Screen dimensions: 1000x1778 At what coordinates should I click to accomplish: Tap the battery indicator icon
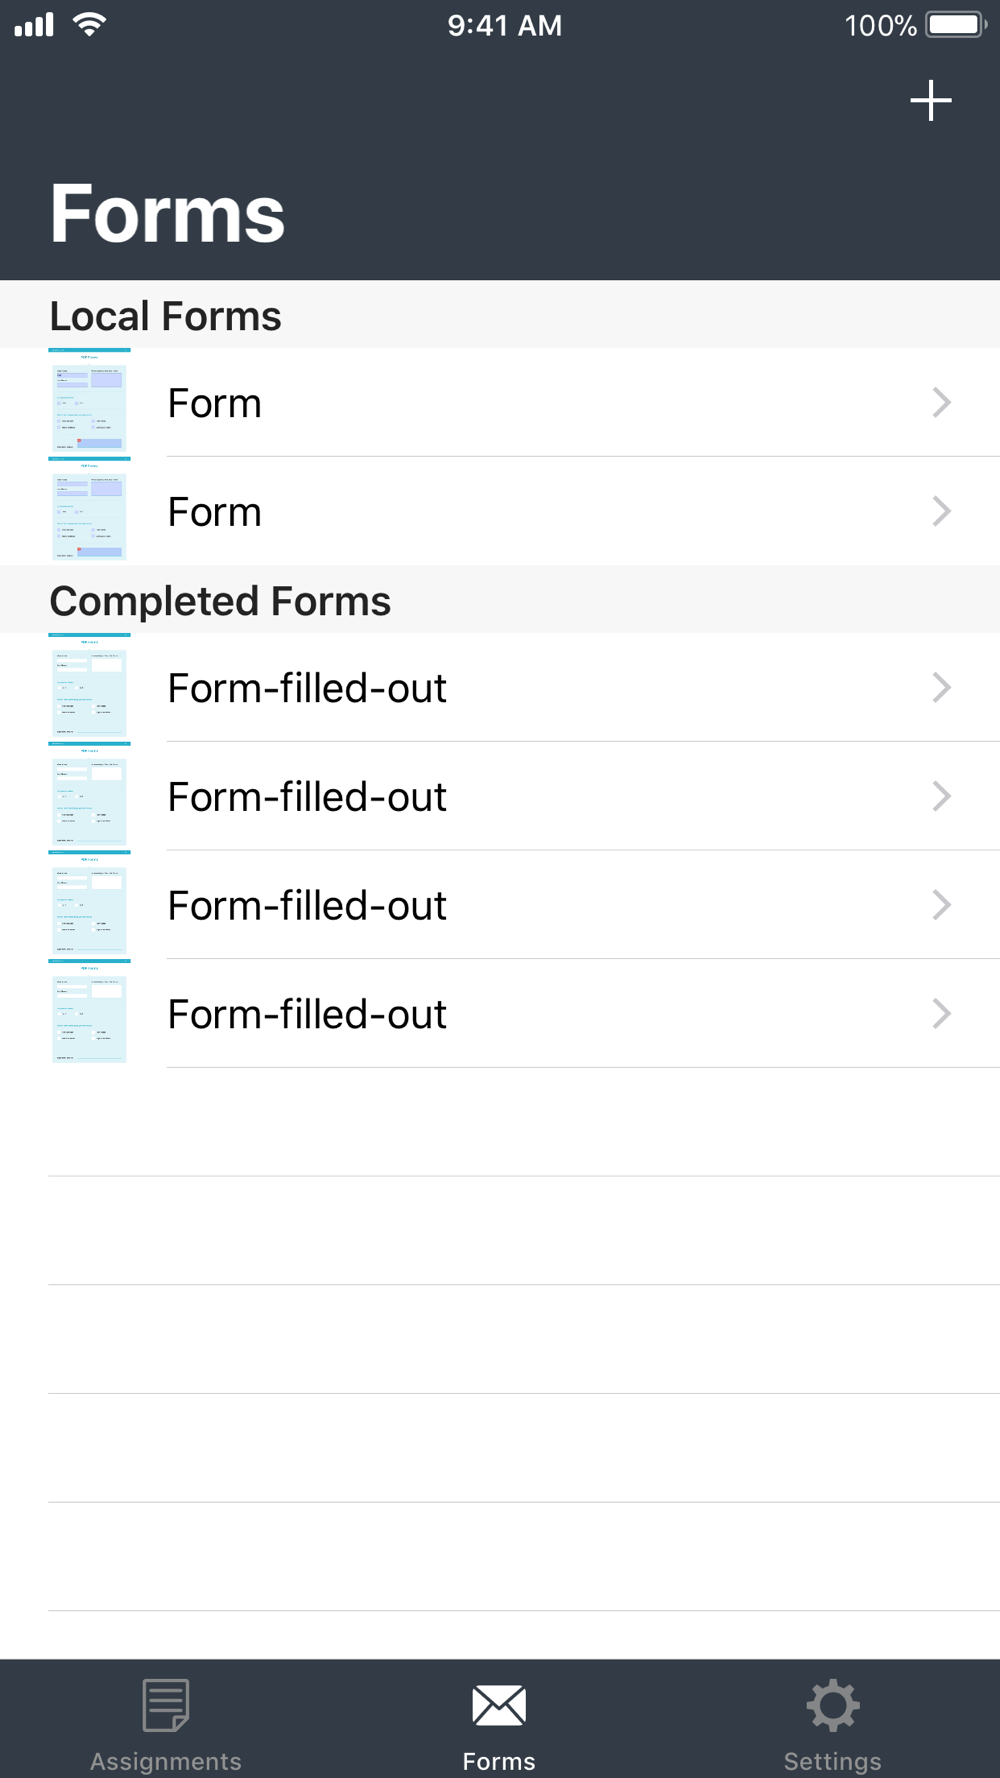click(x=956, y=25)
